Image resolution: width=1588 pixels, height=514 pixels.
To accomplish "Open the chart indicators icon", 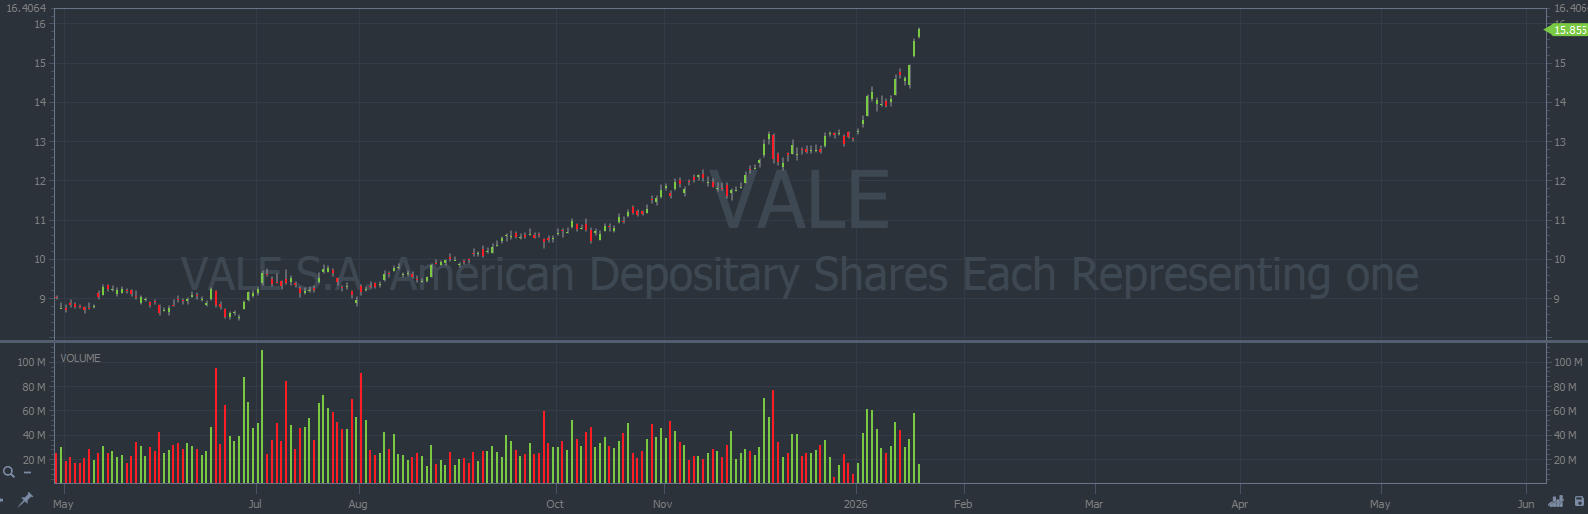I will pos(1556,502).
